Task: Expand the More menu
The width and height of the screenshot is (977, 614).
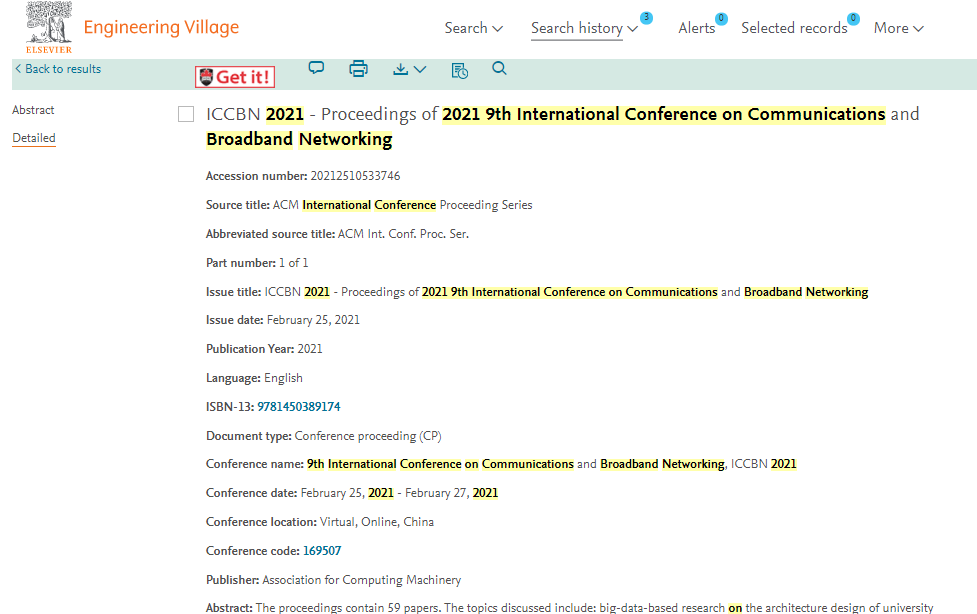Action: tap(898, 28)
